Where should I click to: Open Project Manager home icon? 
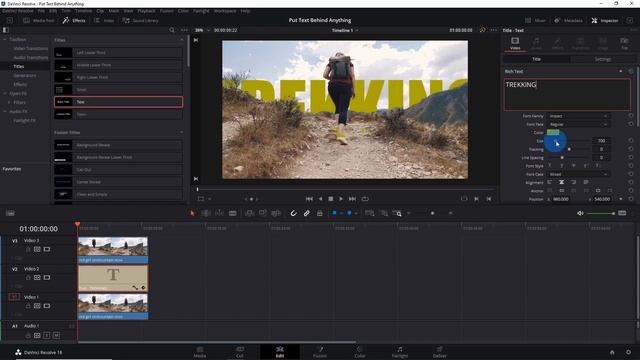click(612, 352)
